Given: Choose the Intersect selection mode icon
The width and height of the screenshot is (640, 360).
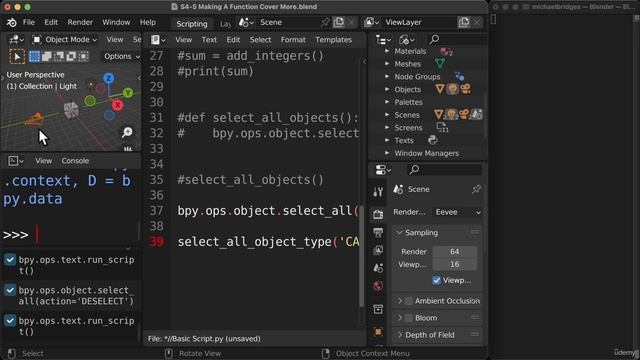Looking at the screenshot, I should point(83,56).
